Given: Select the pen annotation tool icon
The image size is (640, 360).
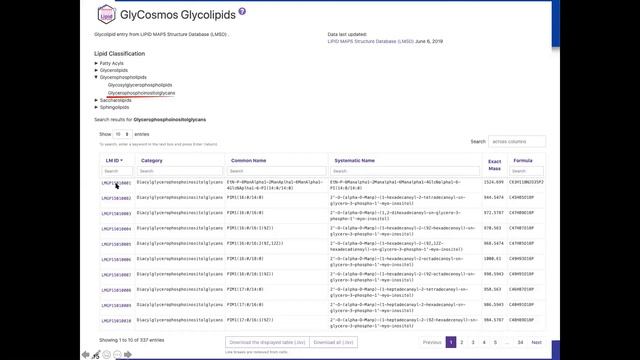Looking at the screenshot, I should [x=96, y=354].
